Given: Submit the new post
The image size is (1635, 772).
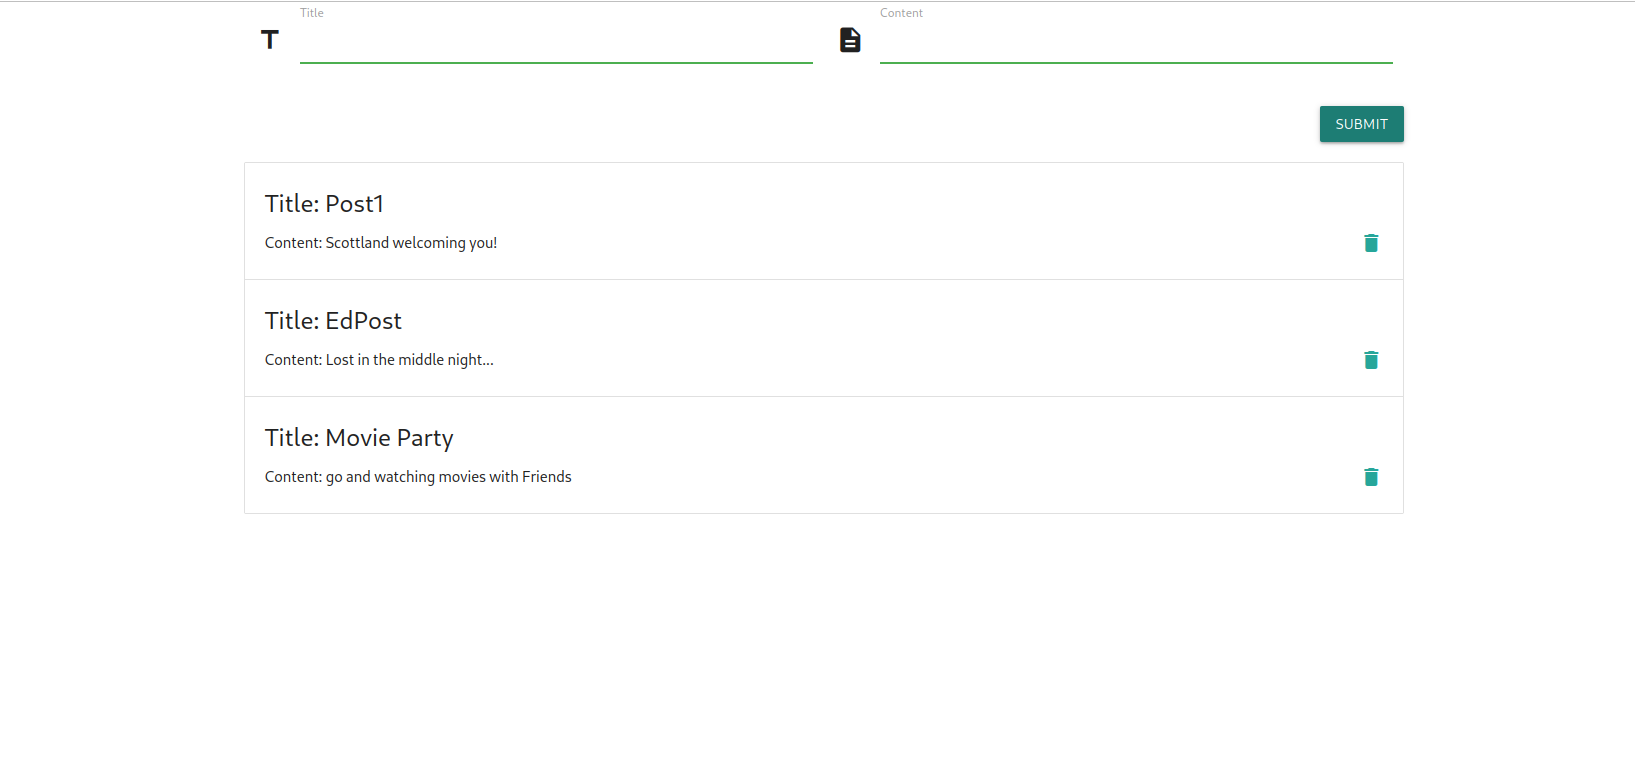Looking at the screenshot, I should [1361, 124].
